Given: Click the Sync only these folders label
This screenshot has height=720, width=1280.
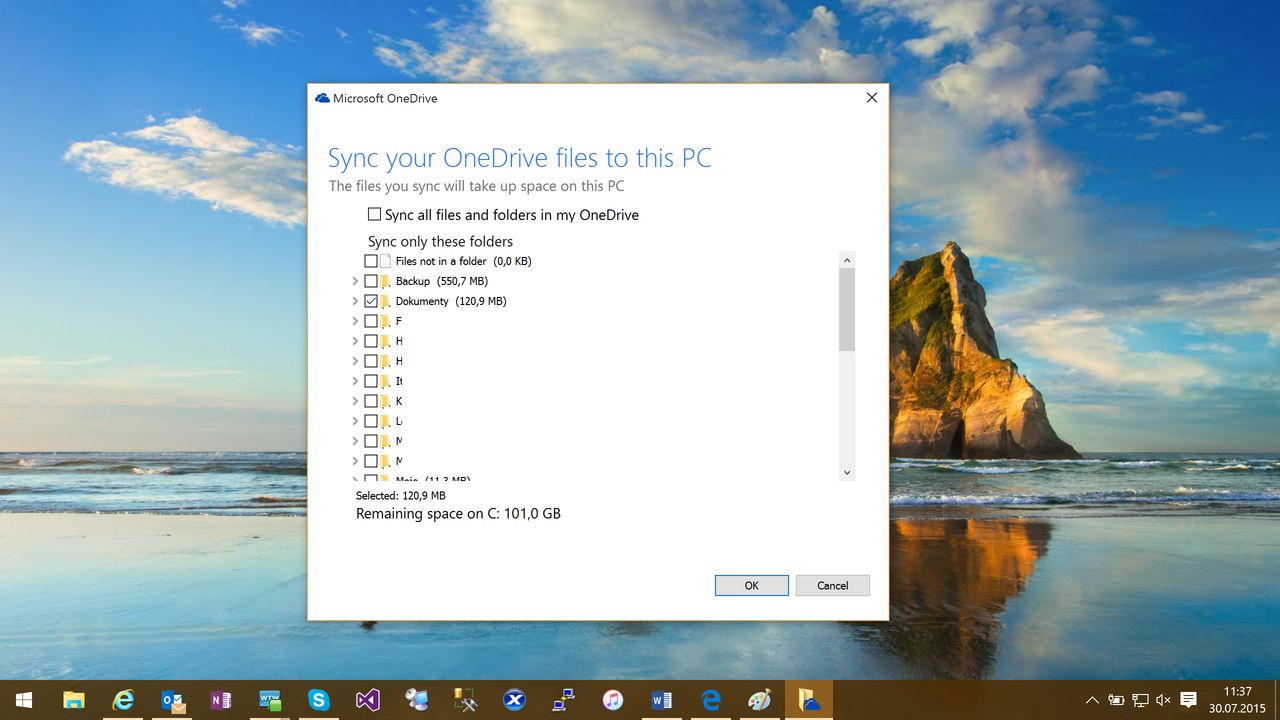Looking at the screenshot, I should (x=440, y=241).
